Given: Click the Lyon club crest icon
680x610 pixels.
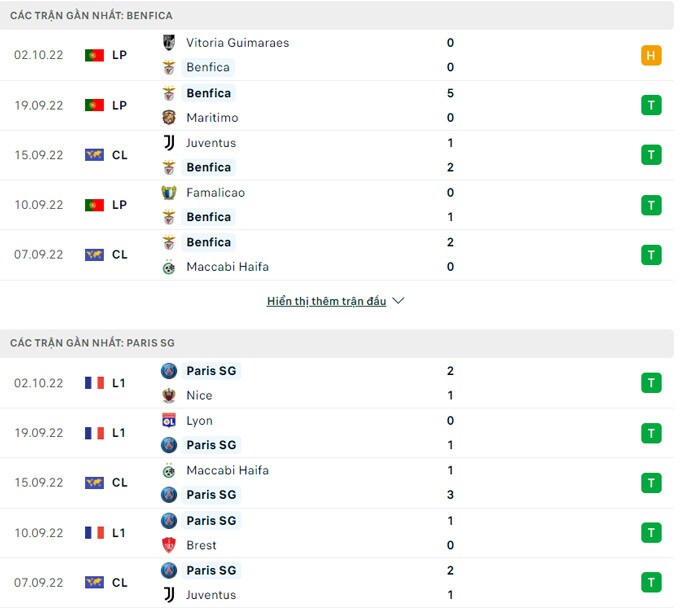Looking at the screenshot, I should [x=169, y=421].
